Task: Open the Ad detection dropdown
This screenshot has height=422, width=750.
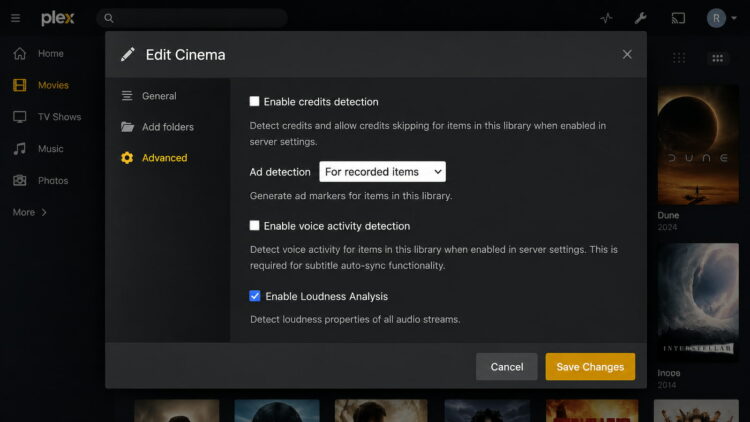Action: (382, 171)
